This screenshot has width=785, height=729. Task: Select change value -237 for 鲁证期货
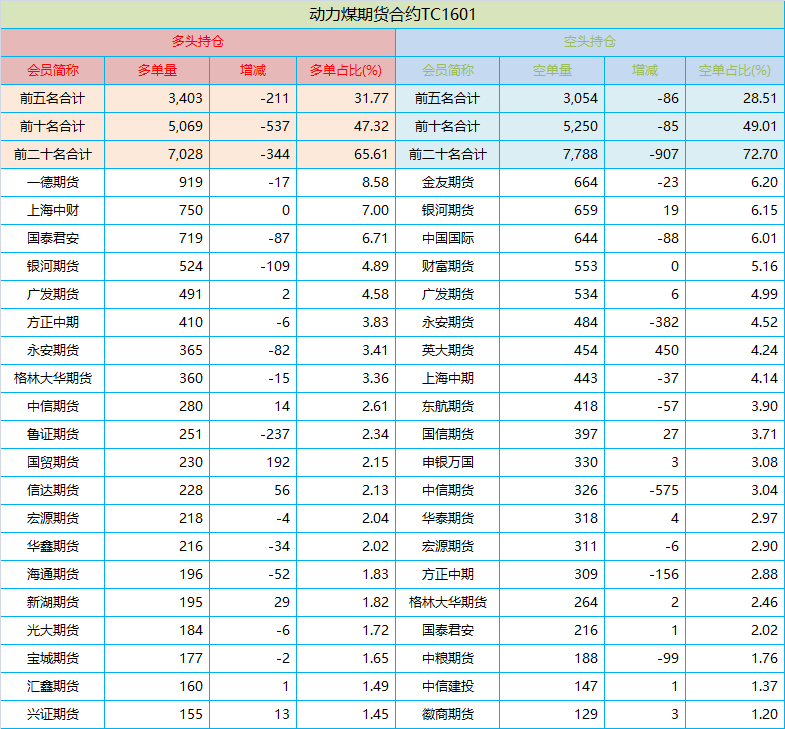click(275, 435)
